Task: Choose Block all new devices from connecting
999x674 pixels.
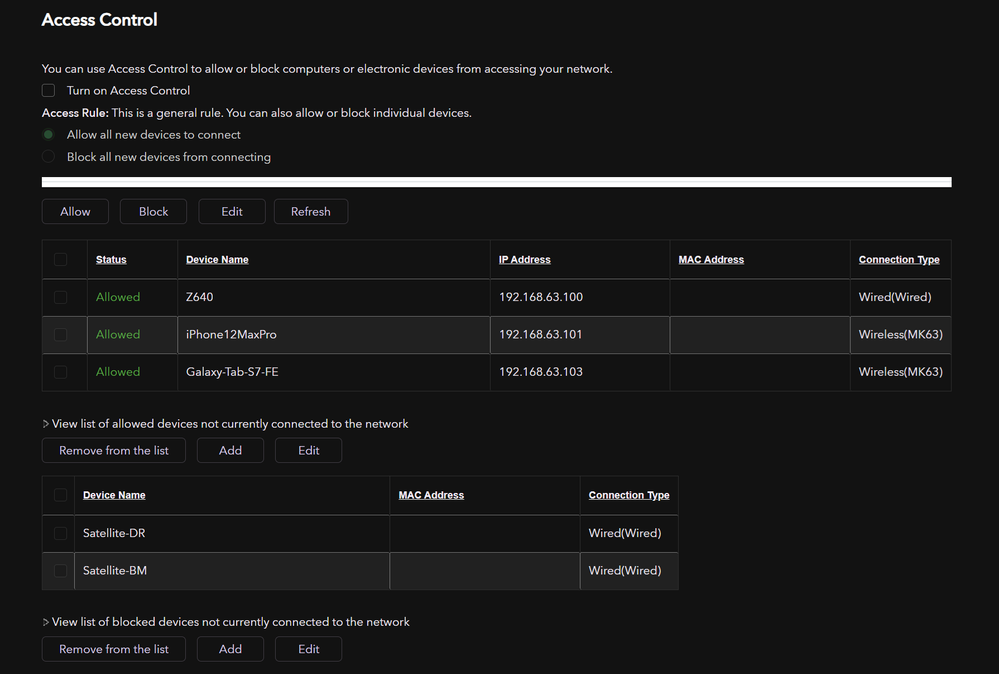Action: coord(48,157)
